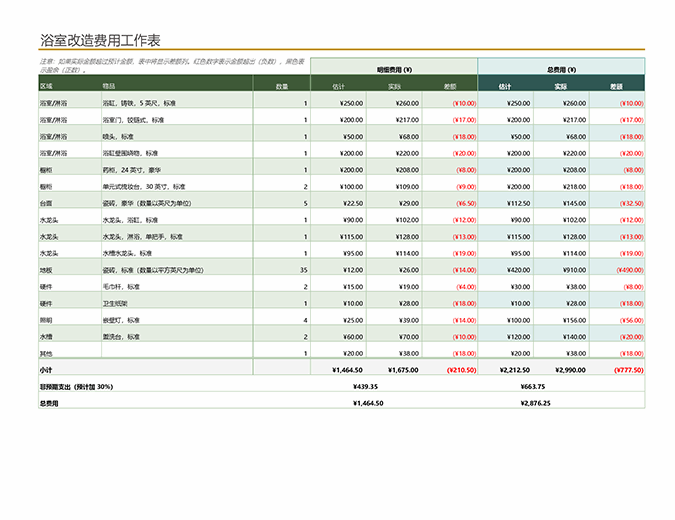The image size is (675, 520).
Task: Select the 总费用 (¥) group header
Action: (x=561, y=70)
